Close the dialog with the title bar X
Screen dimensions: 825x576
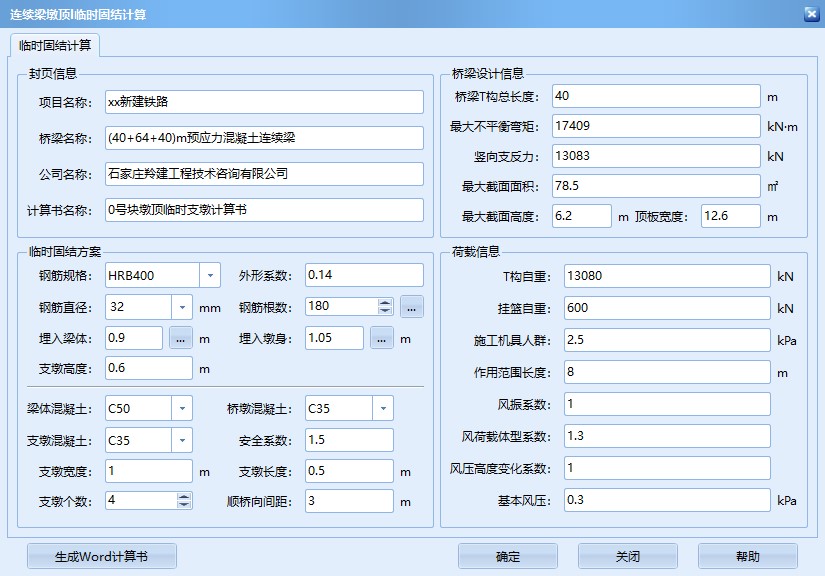(811, 14)
